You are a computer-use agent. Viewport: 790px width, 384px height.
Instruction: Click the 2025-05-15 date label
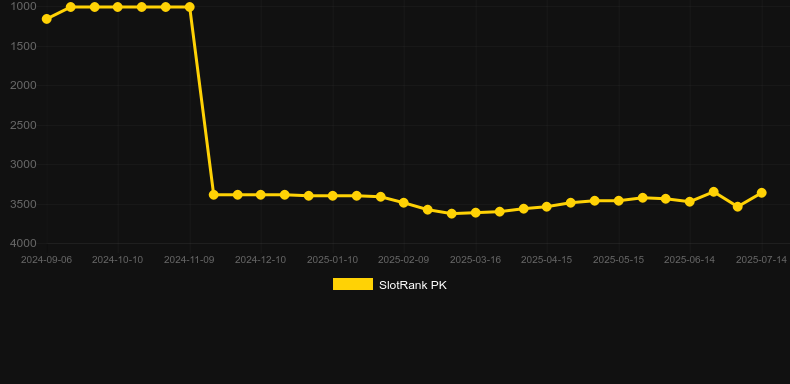click(x=619, y=260)
